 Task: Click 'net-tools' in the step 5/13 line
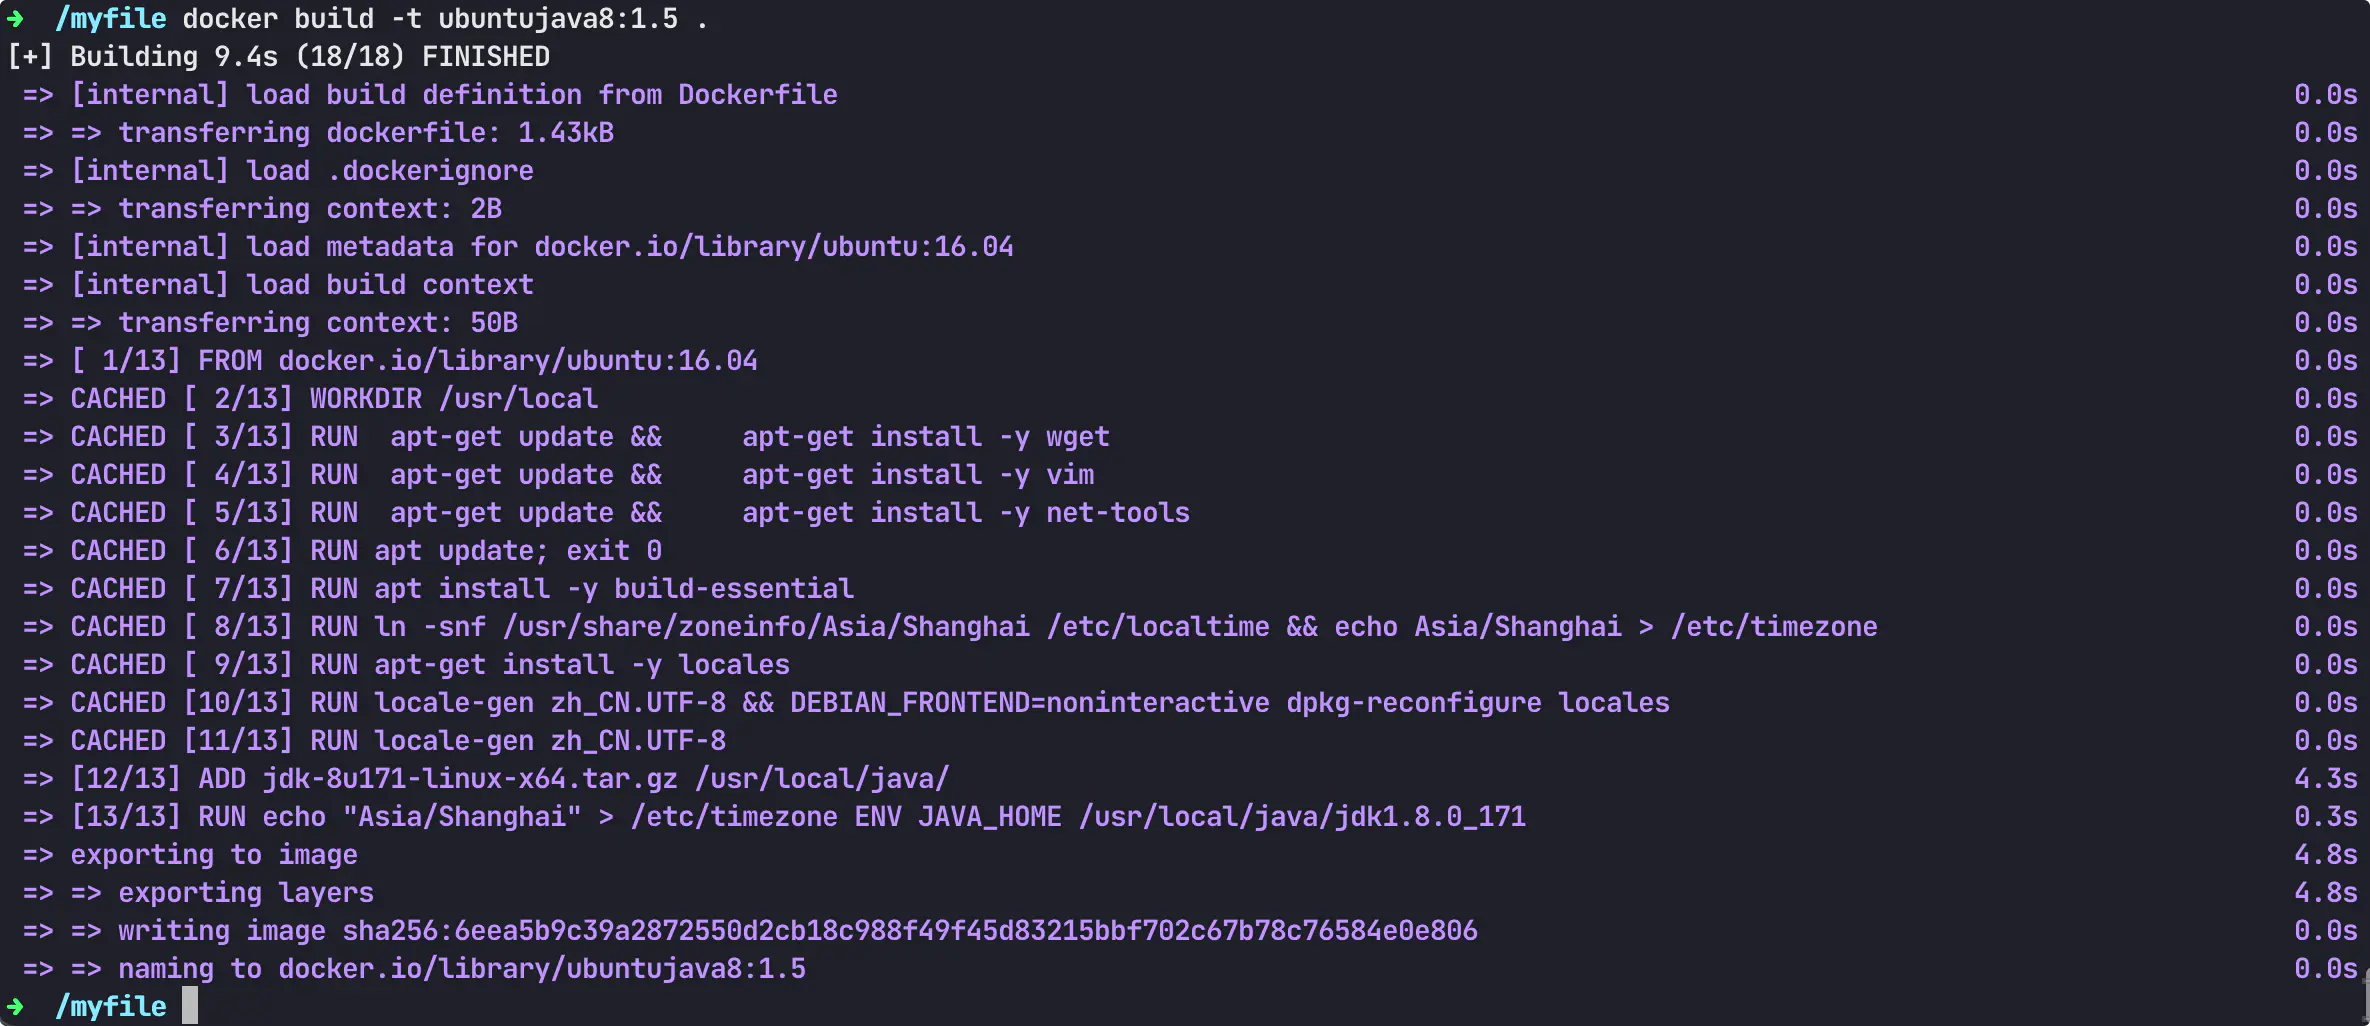click(x=1118, y=513)
